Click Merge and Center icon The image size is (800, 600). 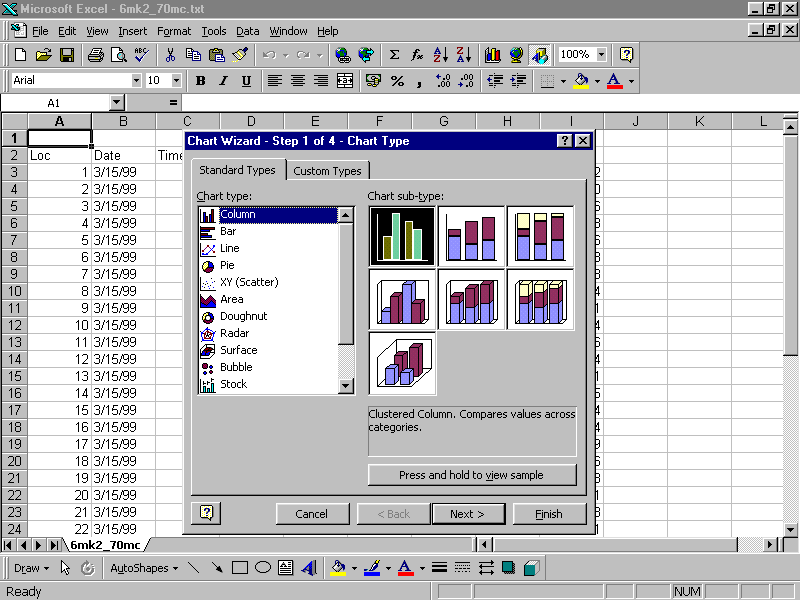coord(345,81)
